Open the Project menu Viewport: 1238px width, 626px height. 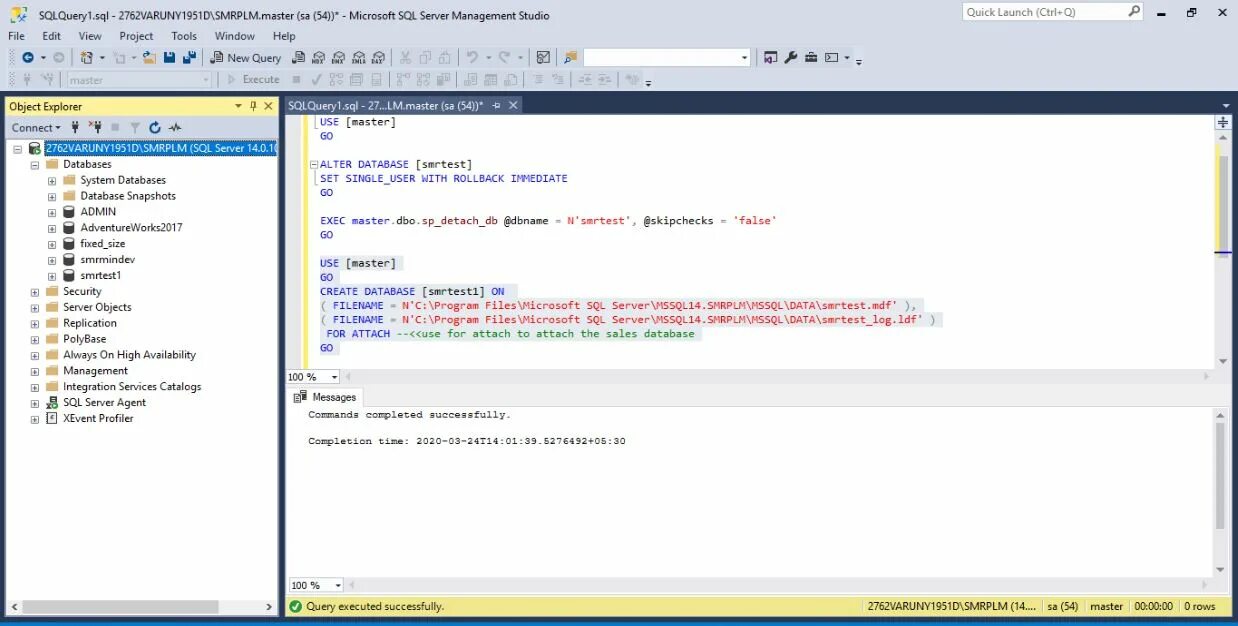[x=136, y=36]
